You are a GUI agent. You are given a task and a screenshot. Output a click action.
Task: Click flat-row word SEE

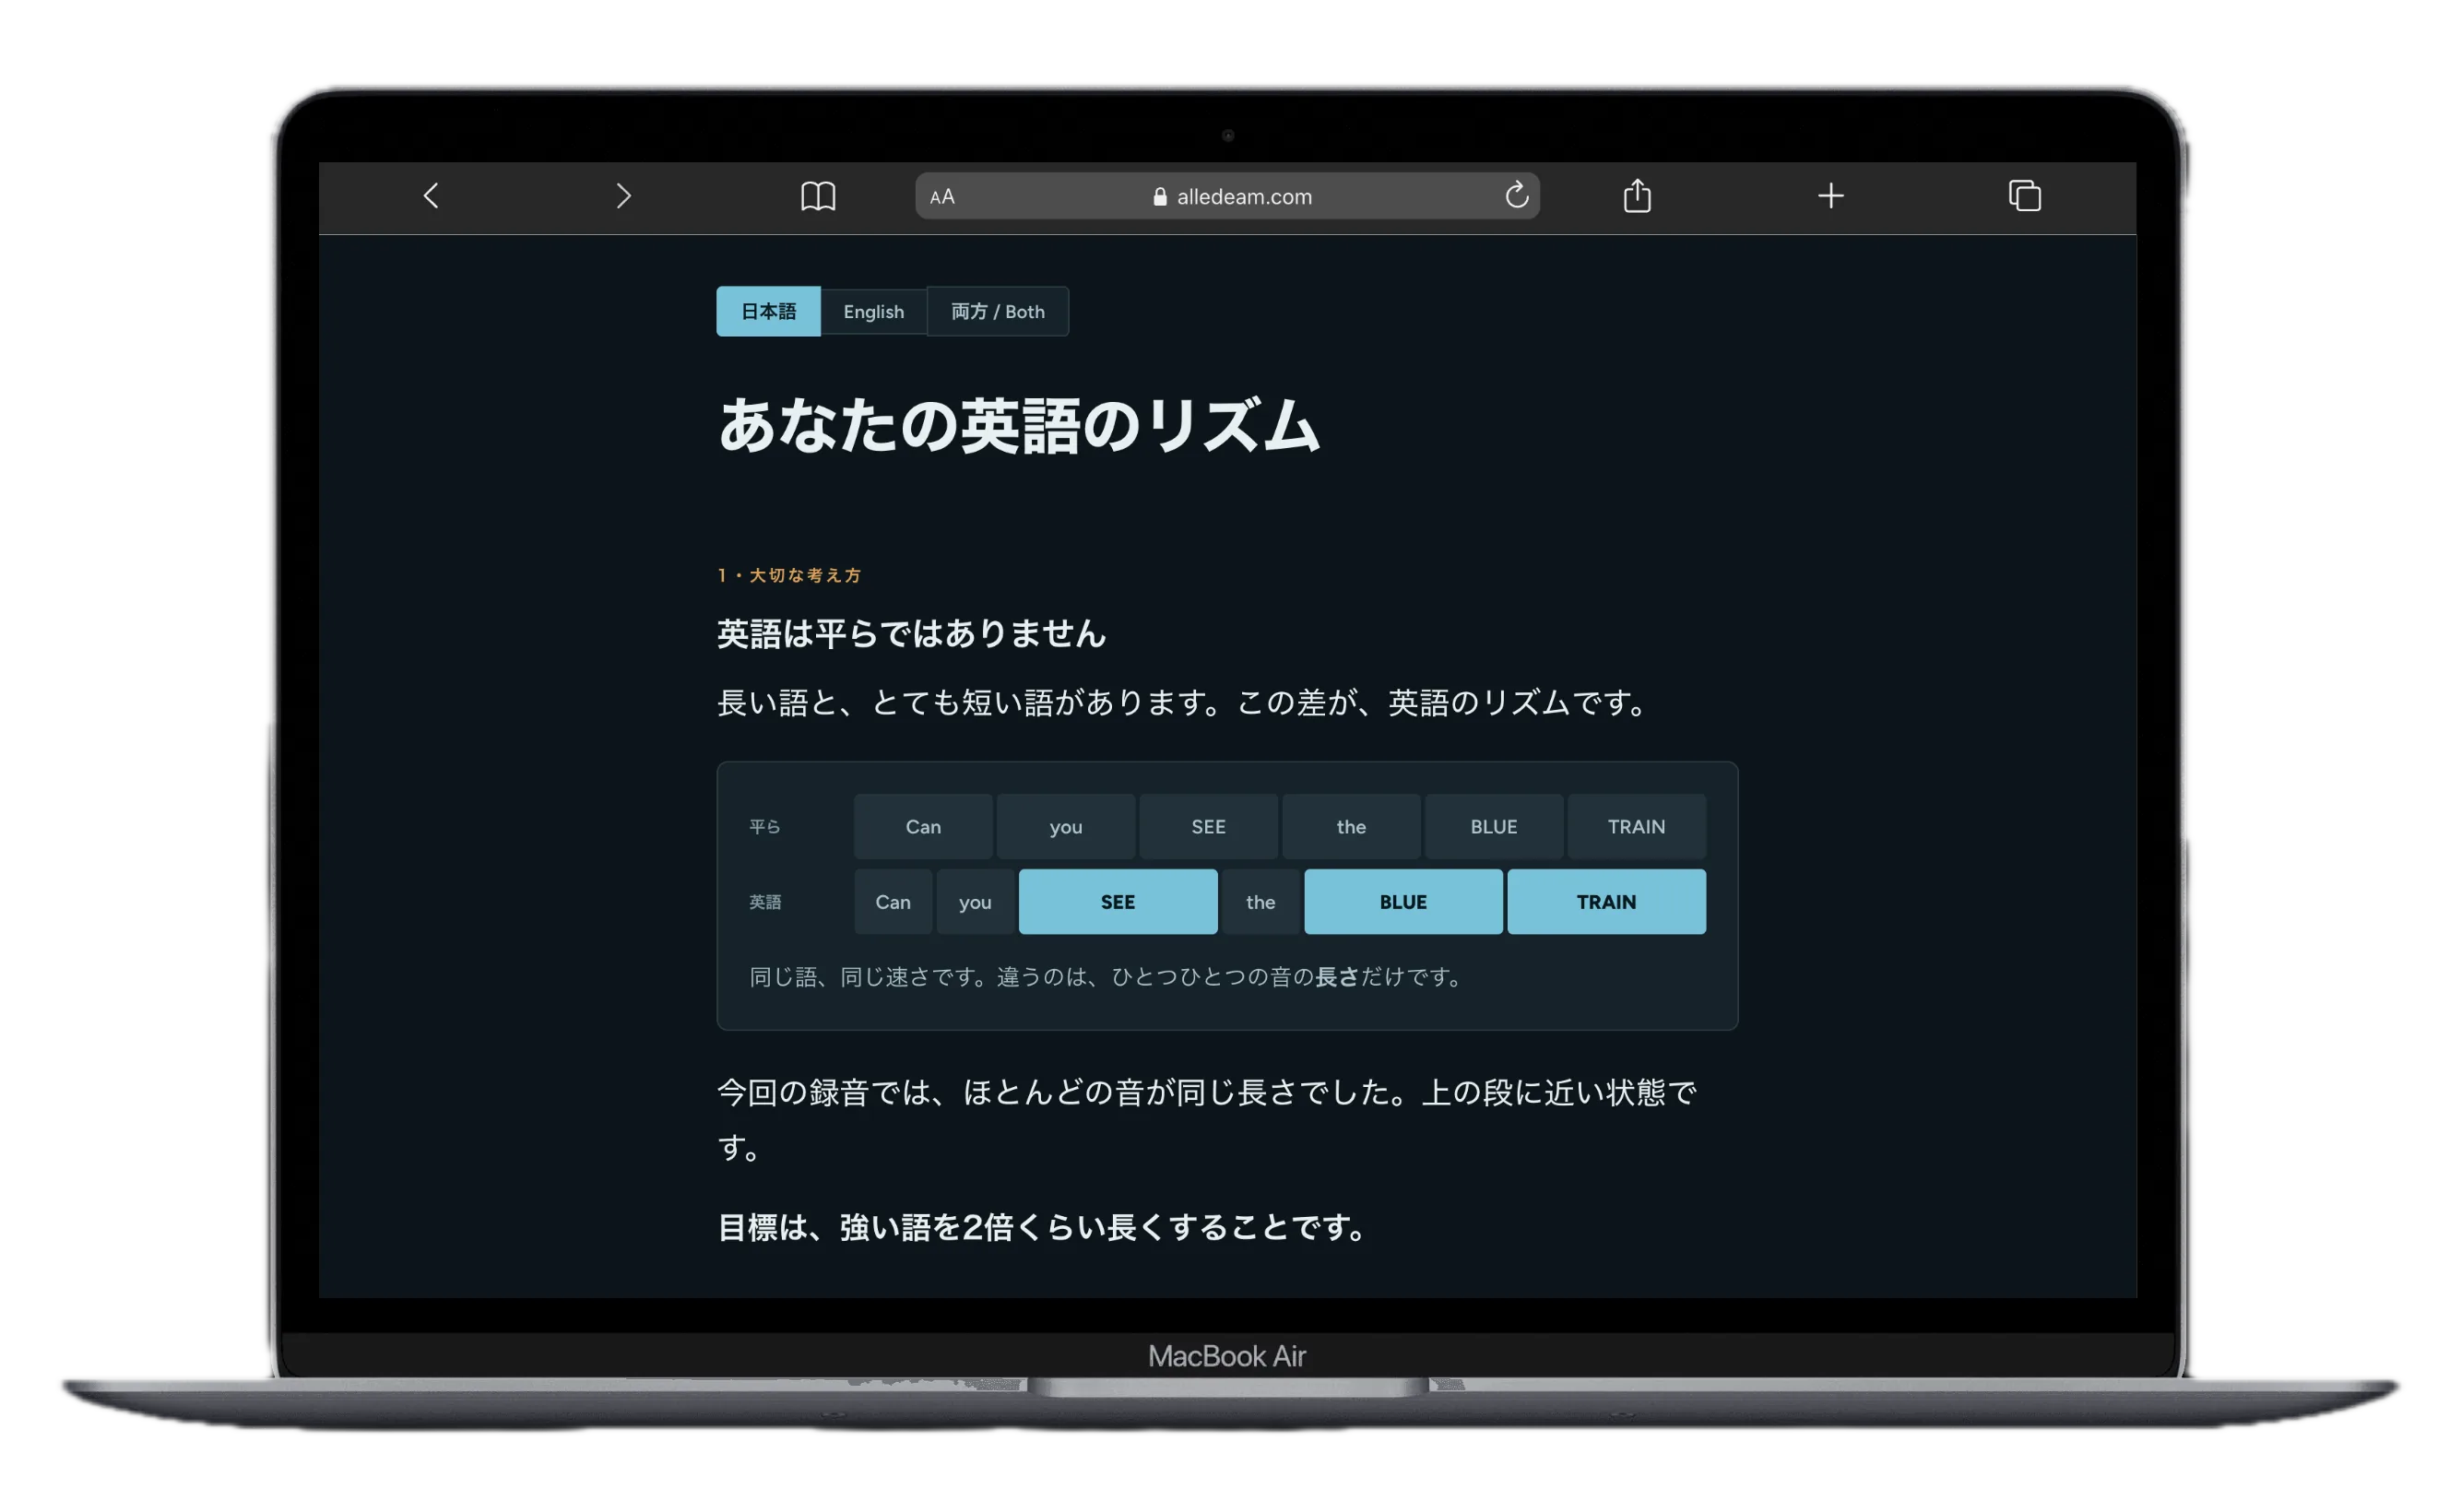[1208, 826]
